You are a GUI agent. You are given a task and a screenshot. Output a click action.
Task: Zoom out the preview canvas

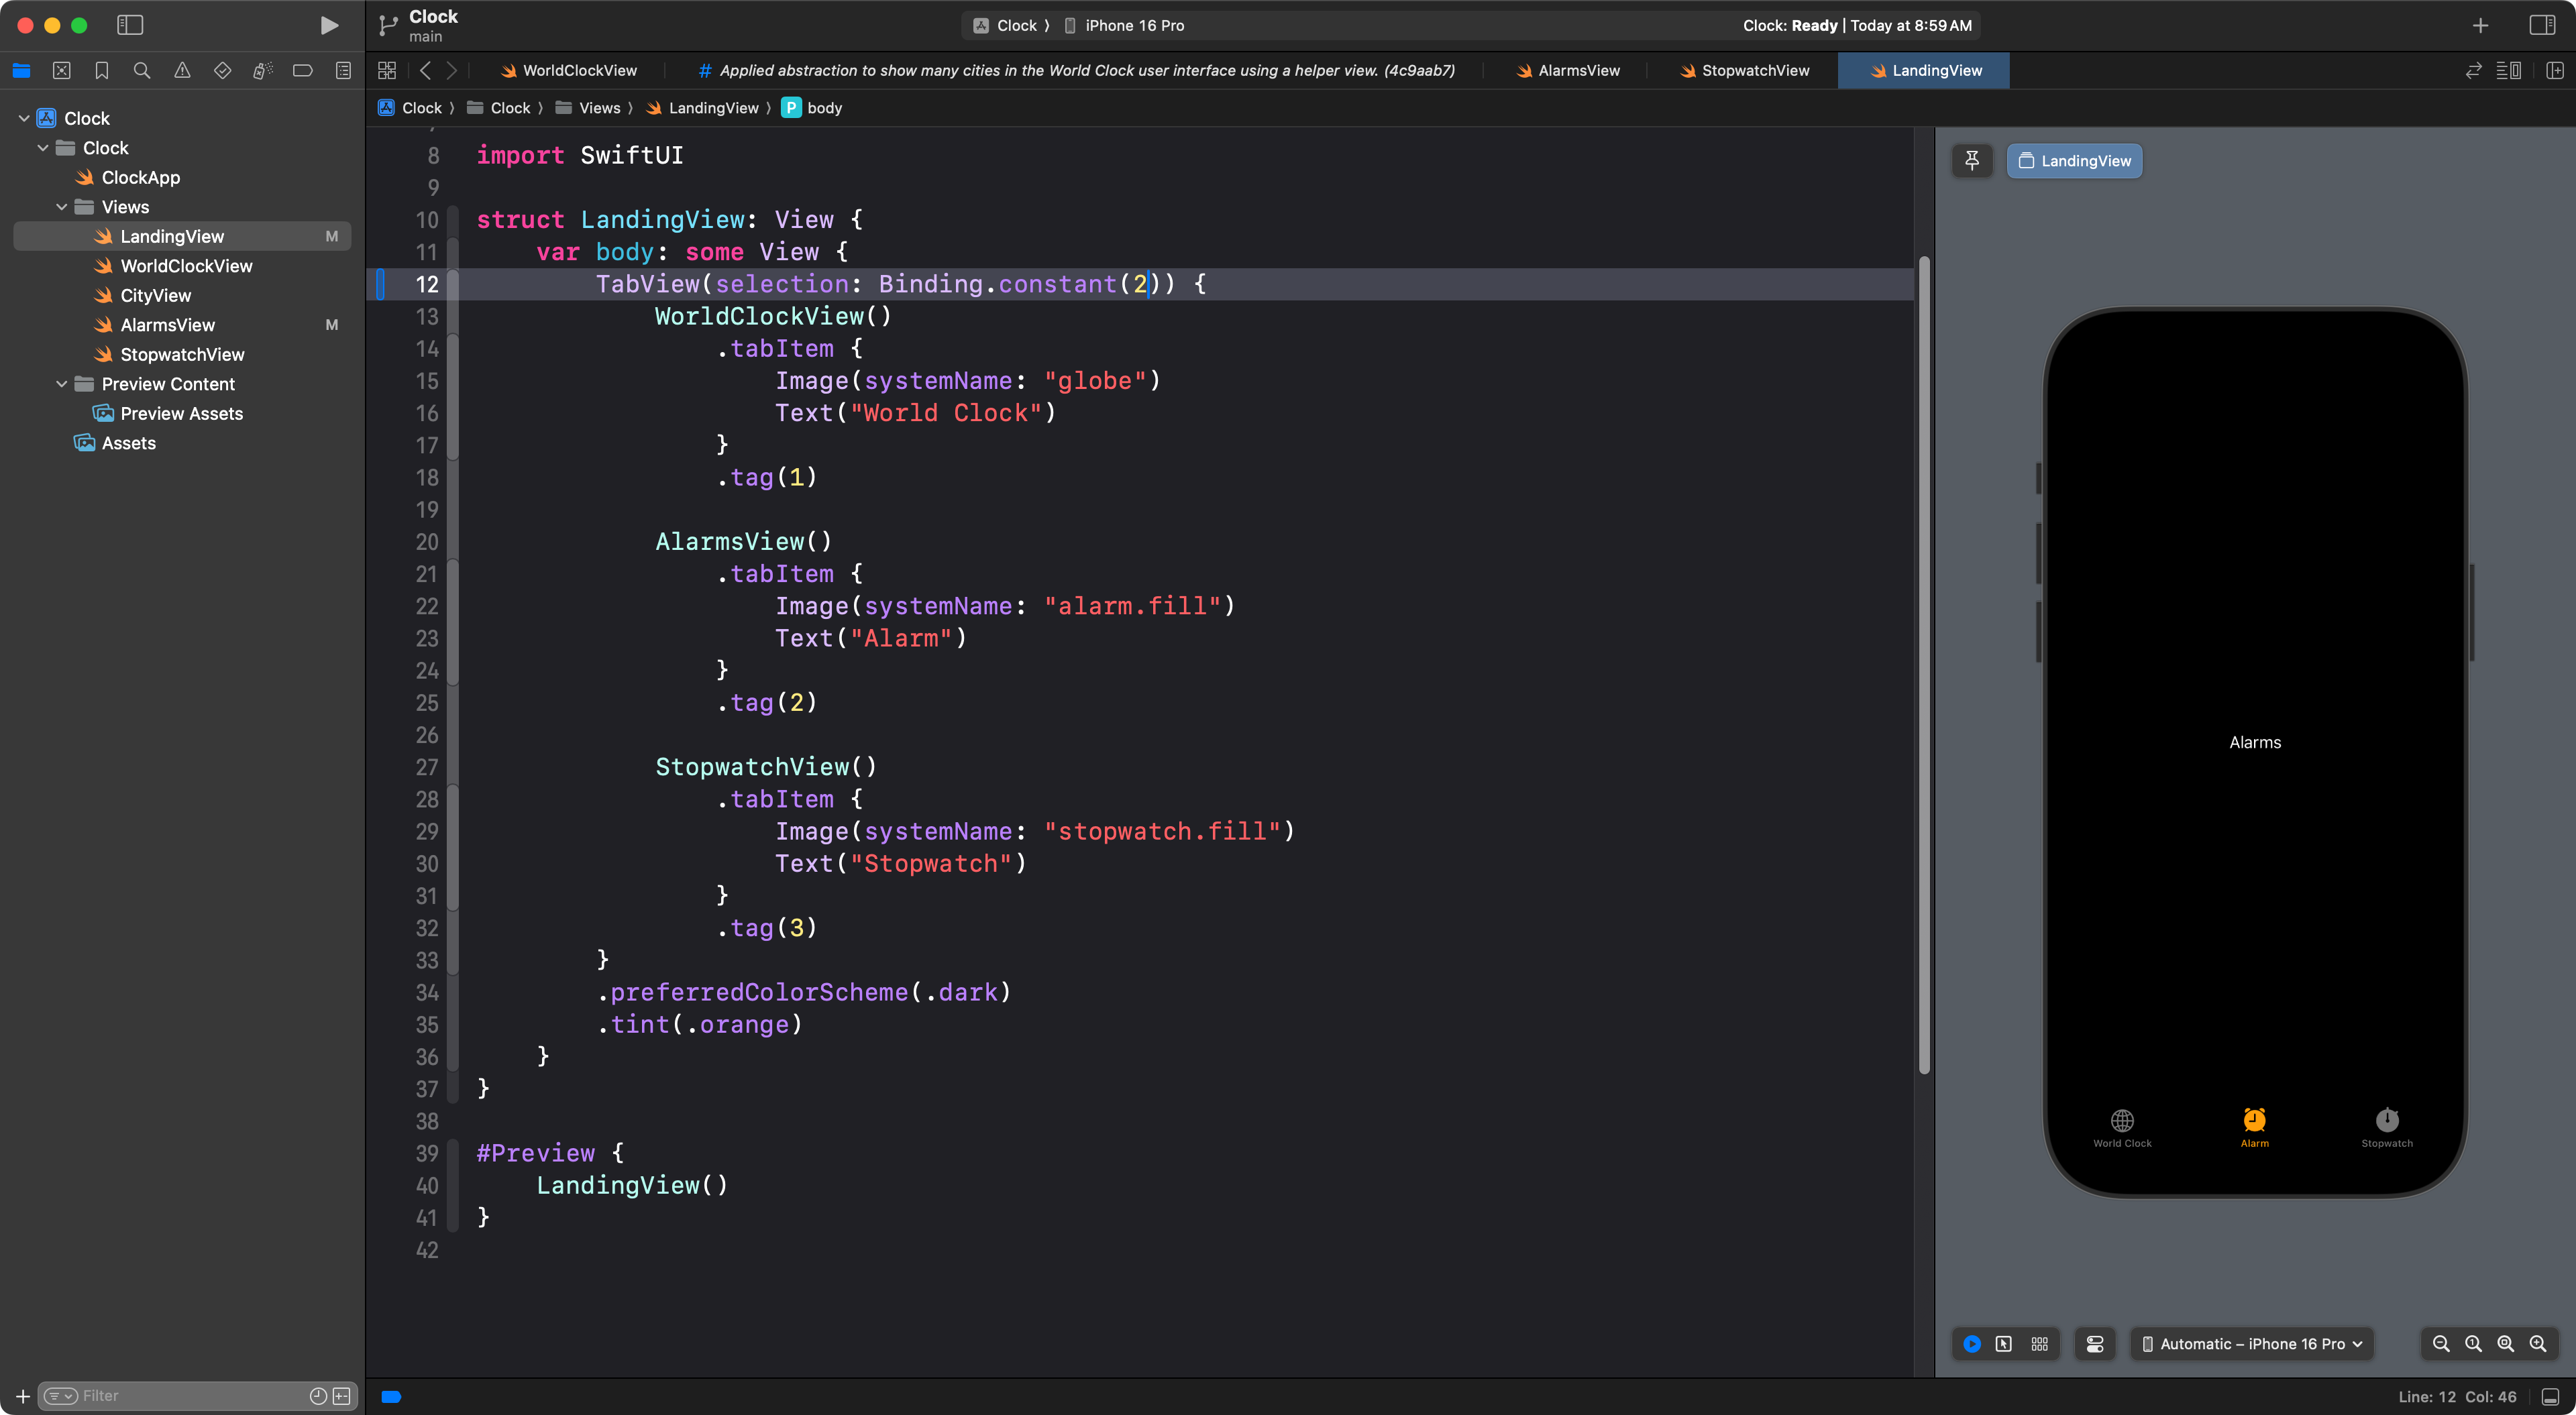click(2440, 1344)
